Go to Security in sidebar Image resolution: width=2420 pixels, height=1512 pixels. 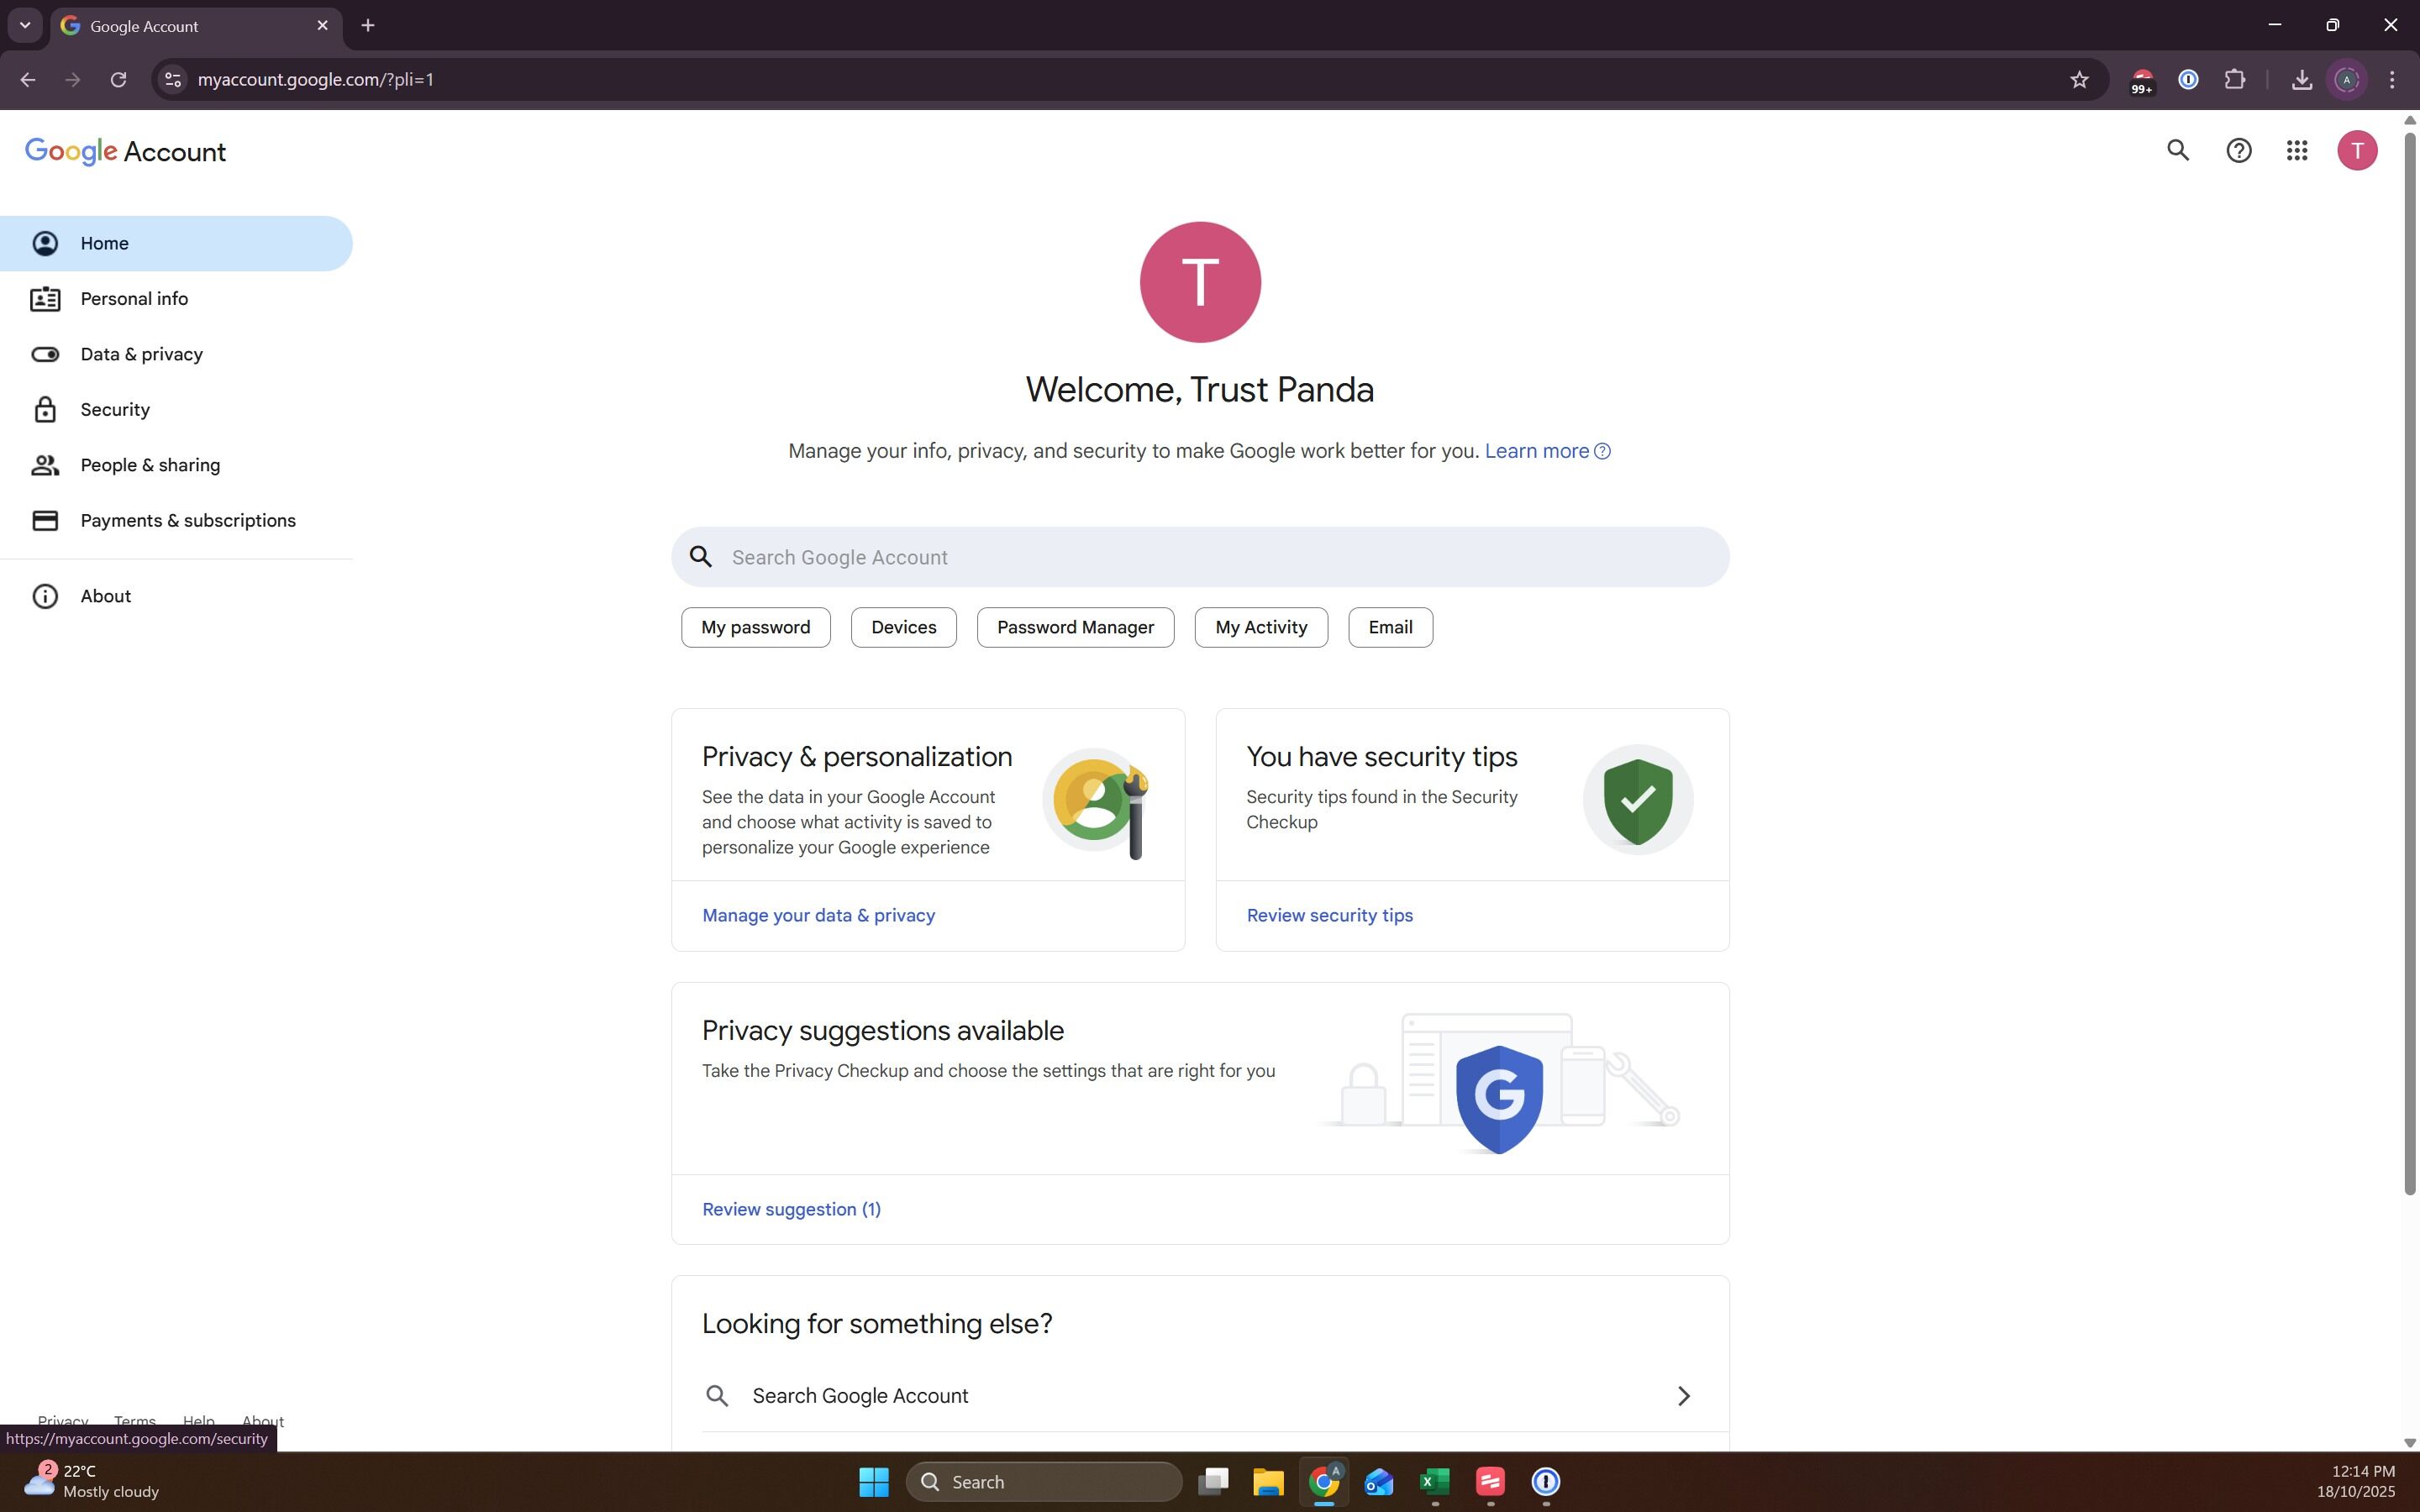[115, 410]
